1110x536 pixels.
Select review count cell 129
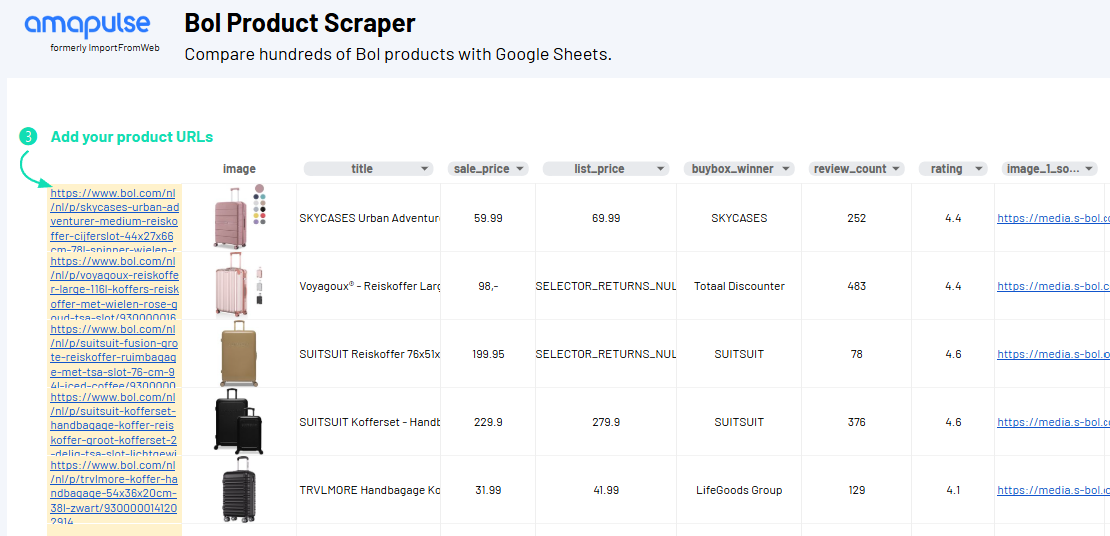tap(857, 490)
